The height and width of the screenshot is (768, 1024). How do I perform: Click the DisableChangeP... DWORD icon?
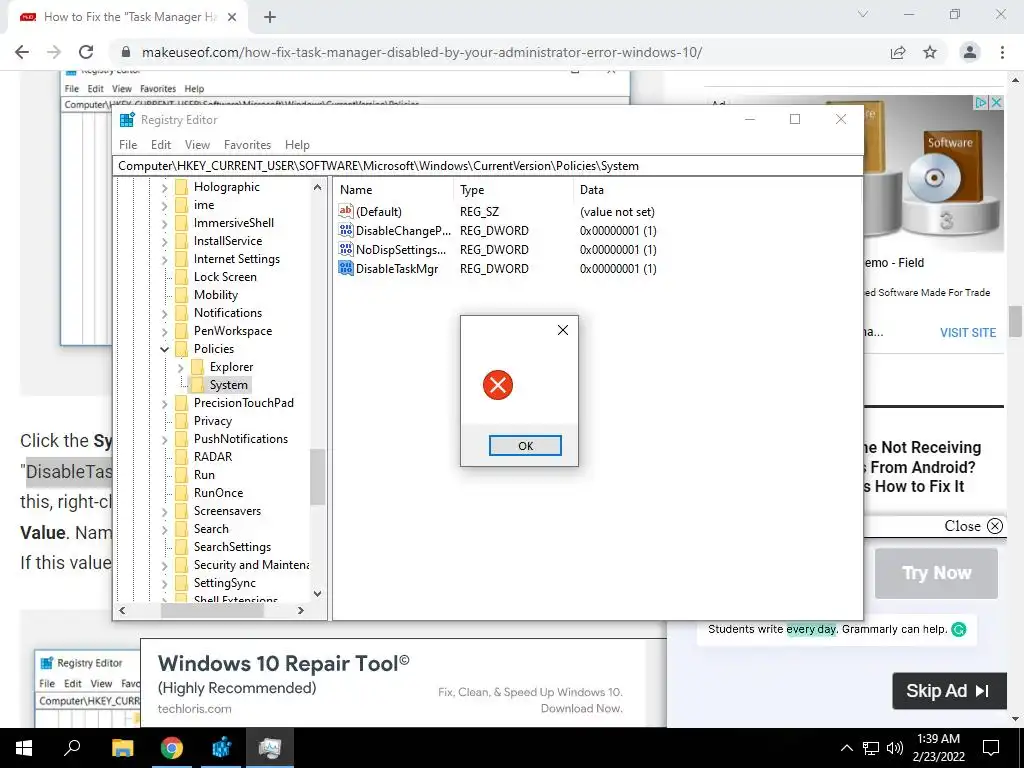coord(345,231)
